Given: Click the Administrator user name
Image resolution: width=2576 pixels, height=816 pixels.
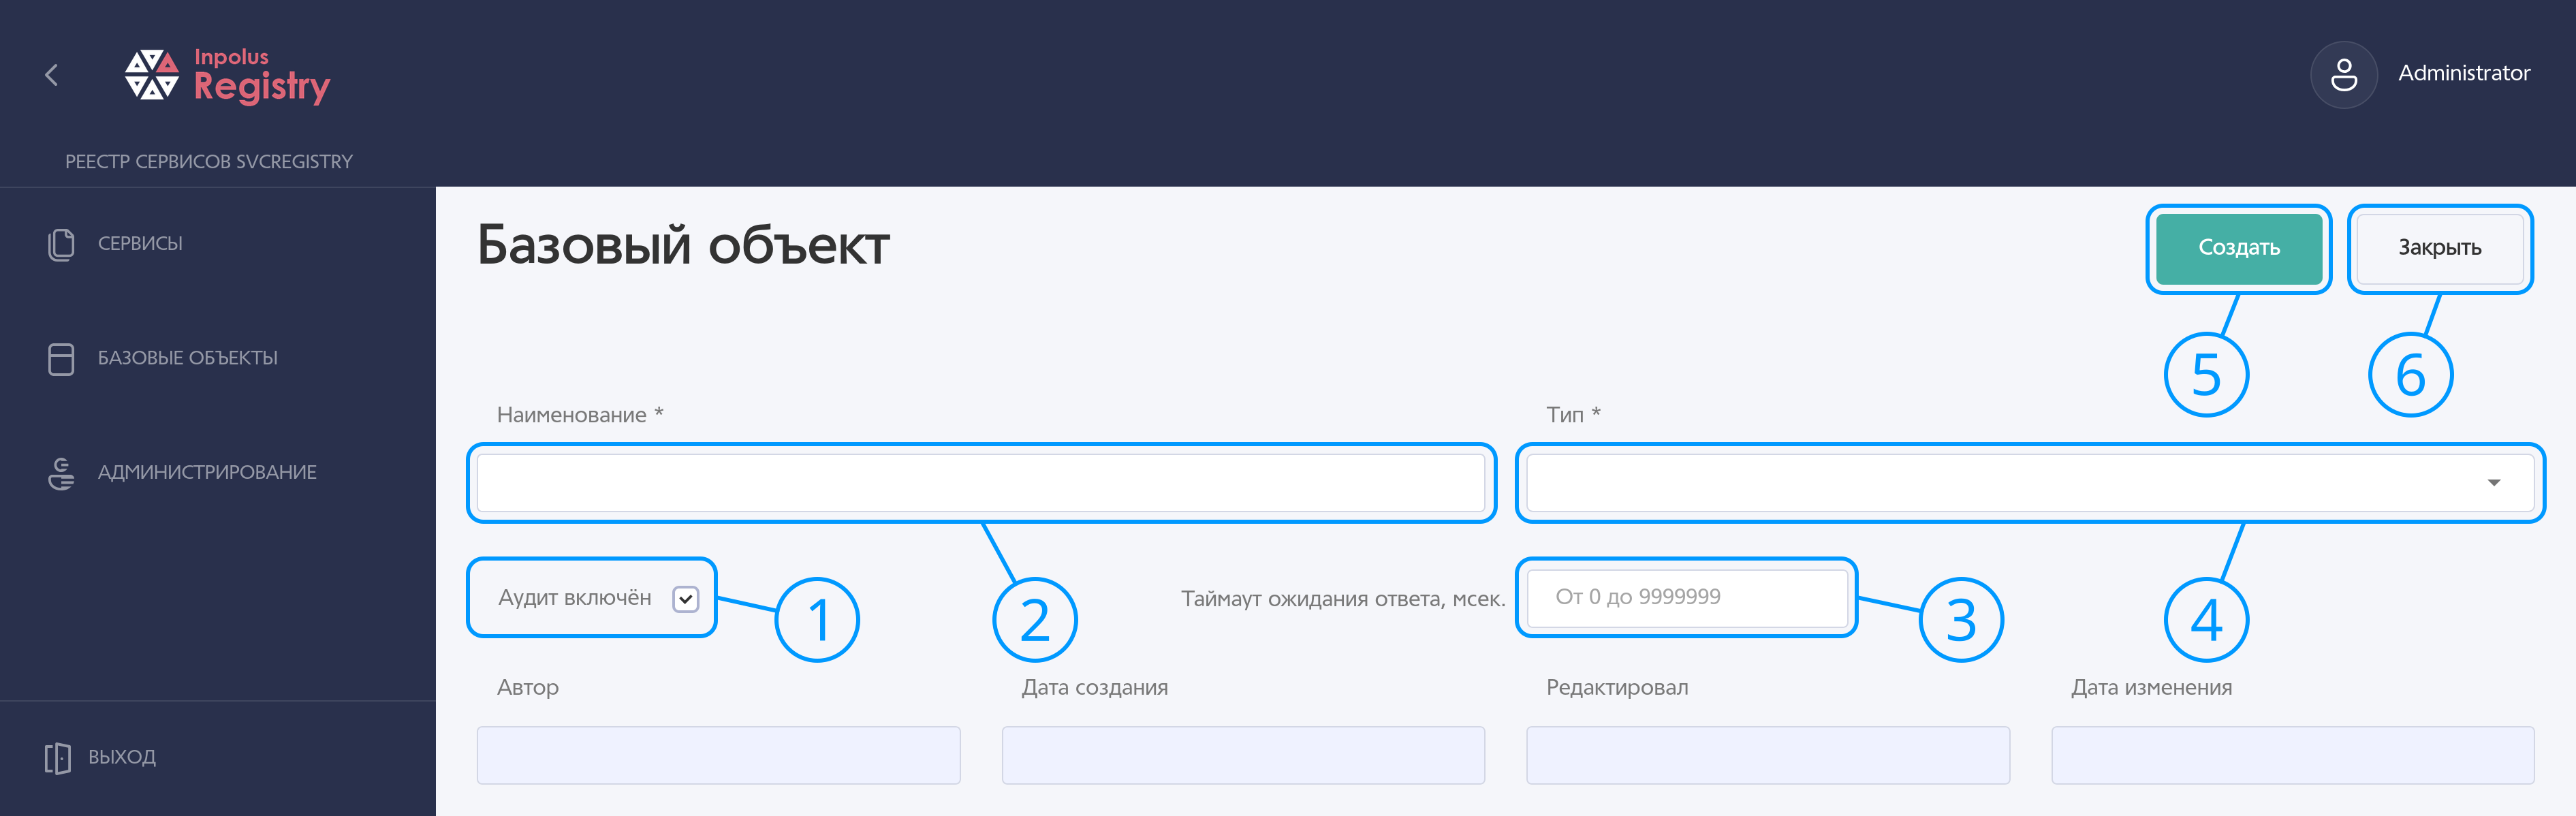Looking at the screenshot, I should coord(2463,73).
